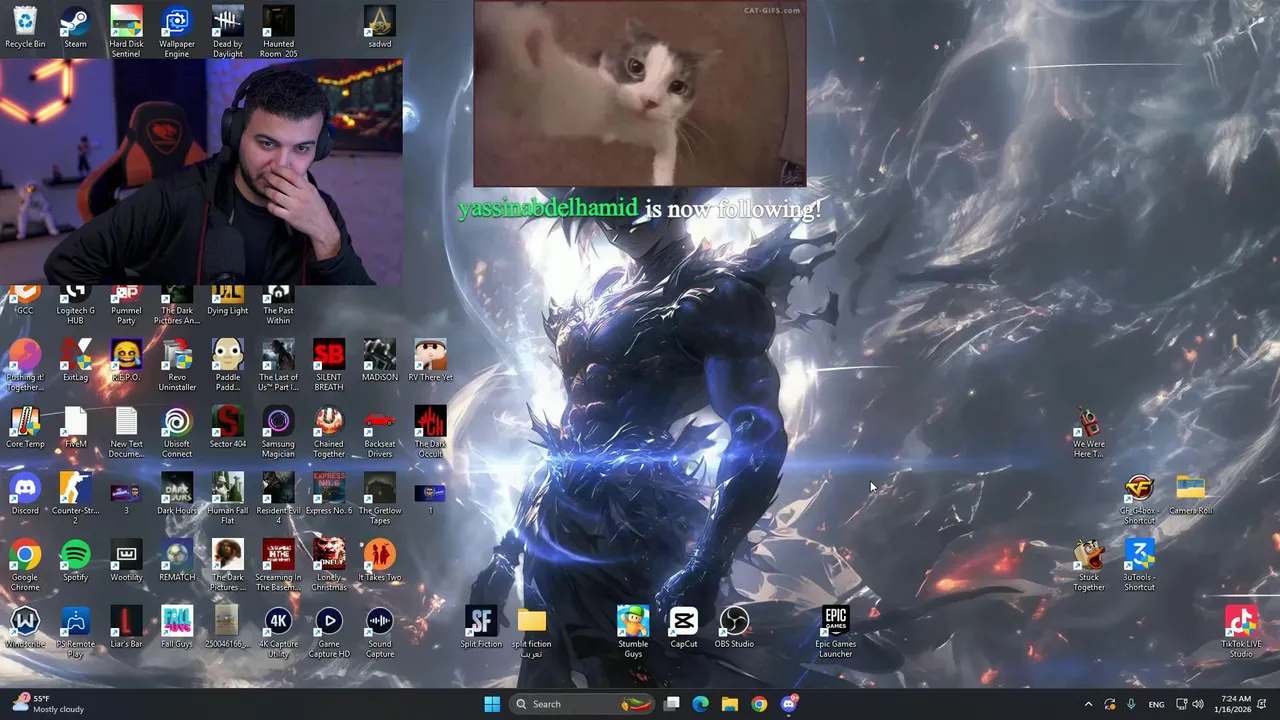Screen dimensions: 1280x720
Task: Launch PS Remote Play shortcut
Action: point(75,632)
